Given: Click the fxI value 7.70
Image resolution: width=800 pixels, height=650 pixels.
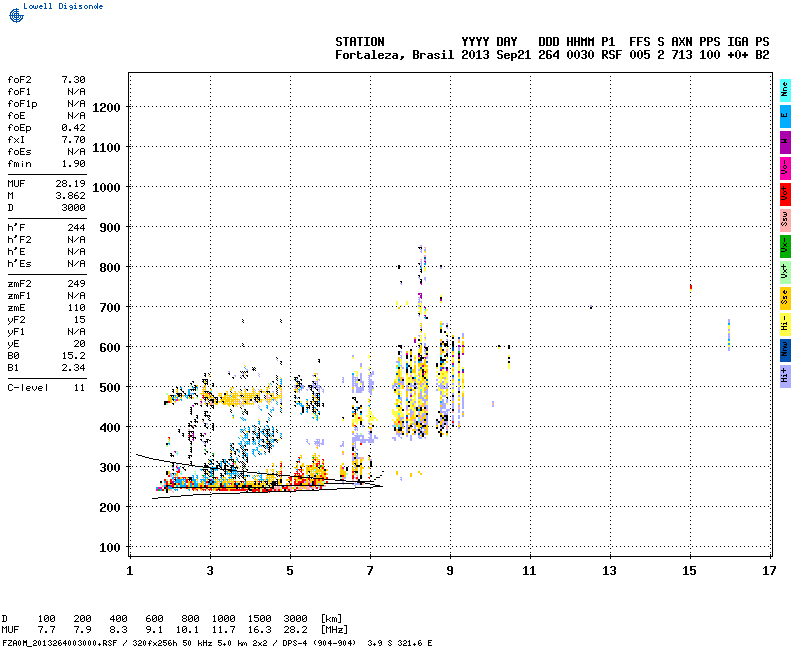Looking at the screenshot, I should [x=73, y=140].
